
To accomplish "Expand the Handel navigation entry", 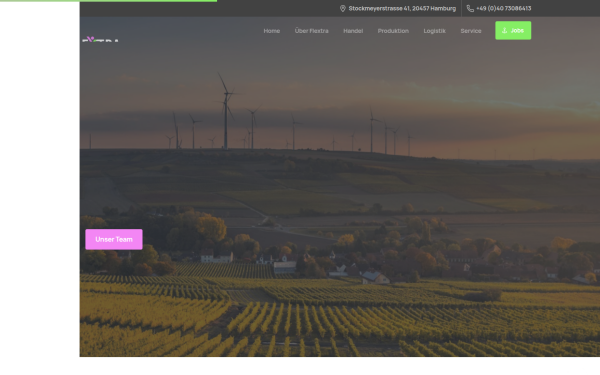I will (353, 31).
